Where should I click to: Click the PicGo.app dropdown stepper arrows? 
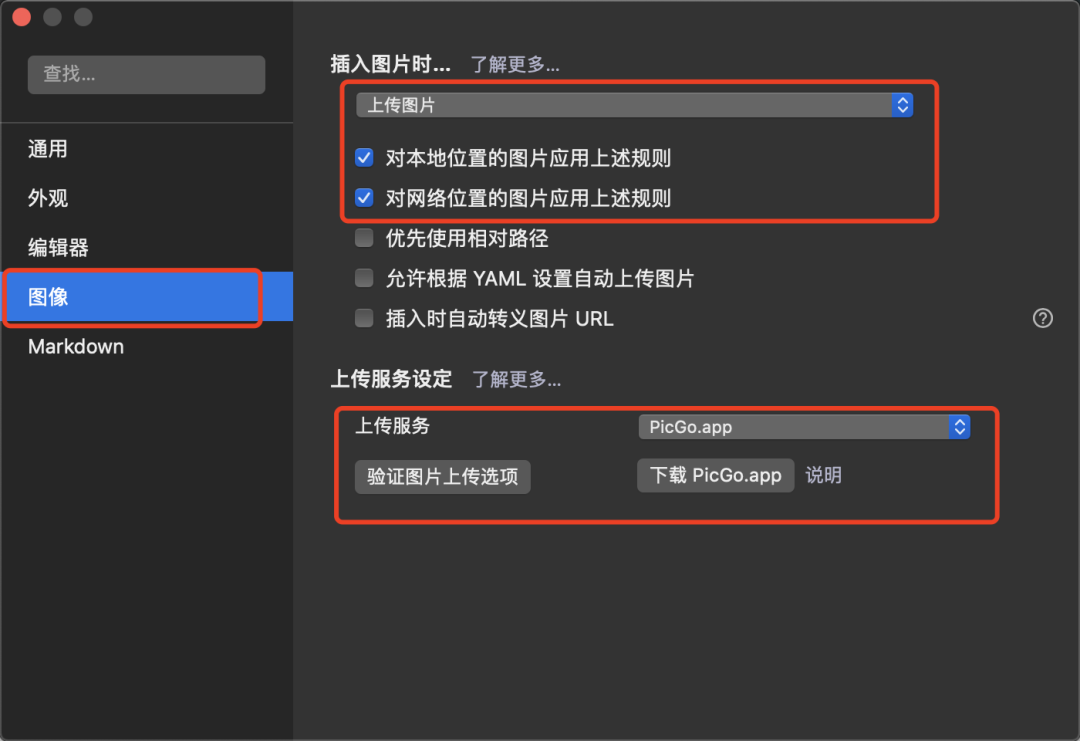tap(959, 427)
